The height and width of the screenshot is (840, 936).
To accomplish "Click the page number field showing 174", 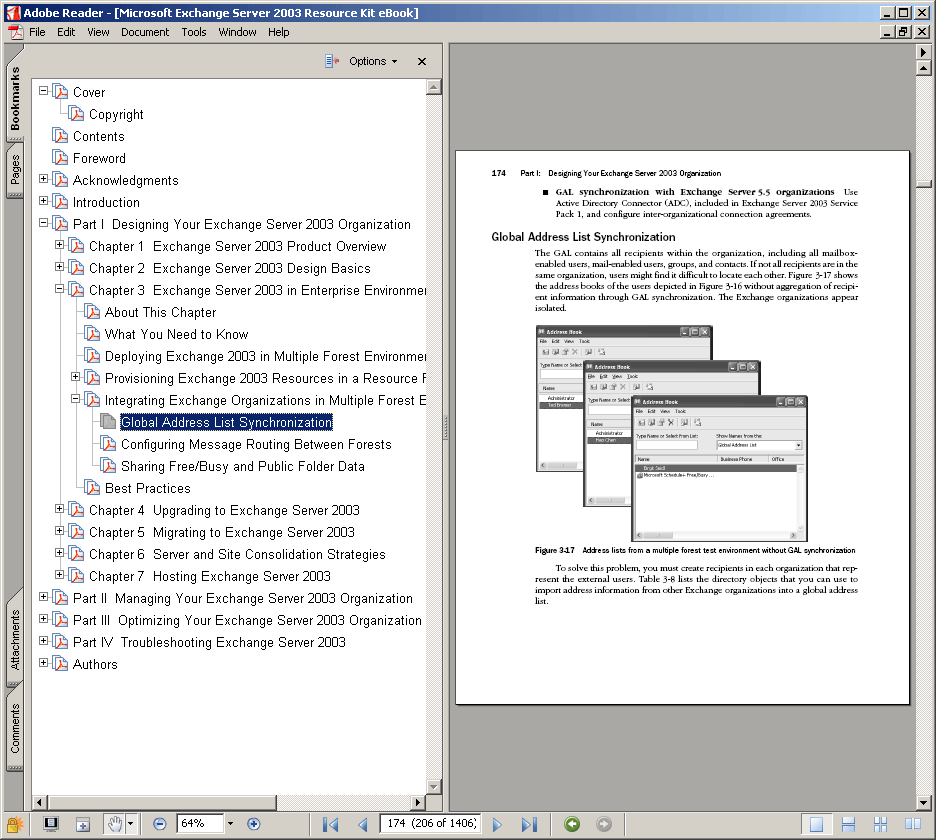I will [430, 824].
